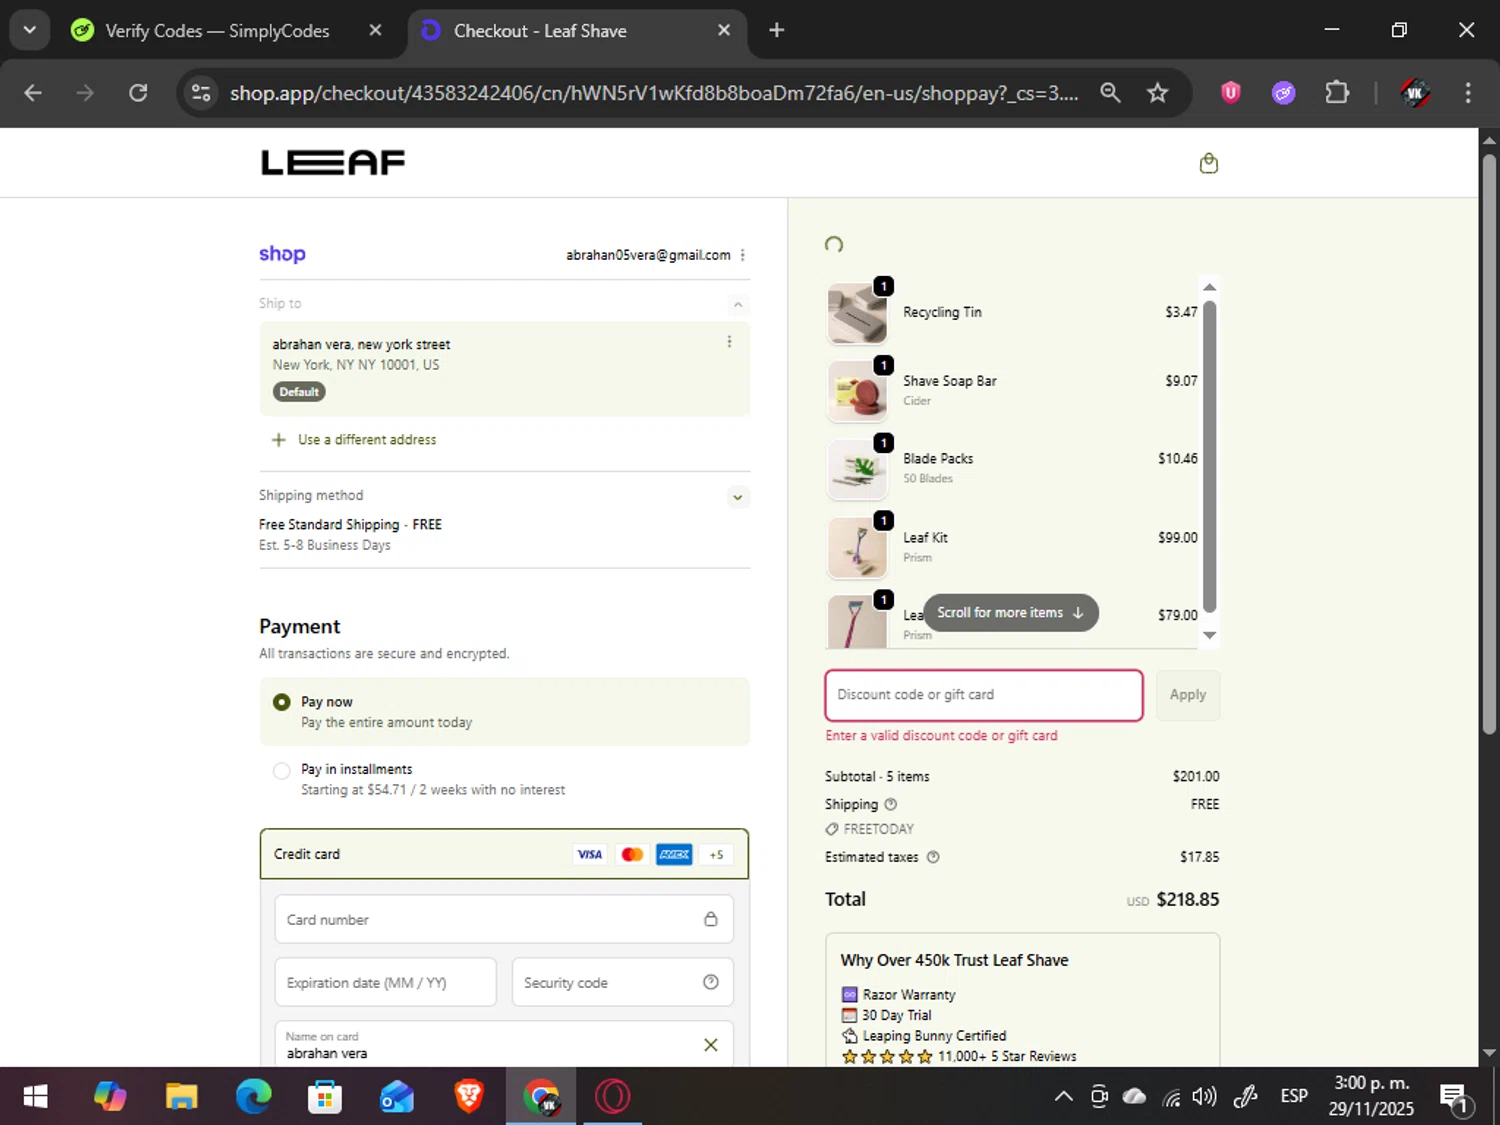Focus the Card number field
Screen dimensions: 1500x1125
[504, 919]
